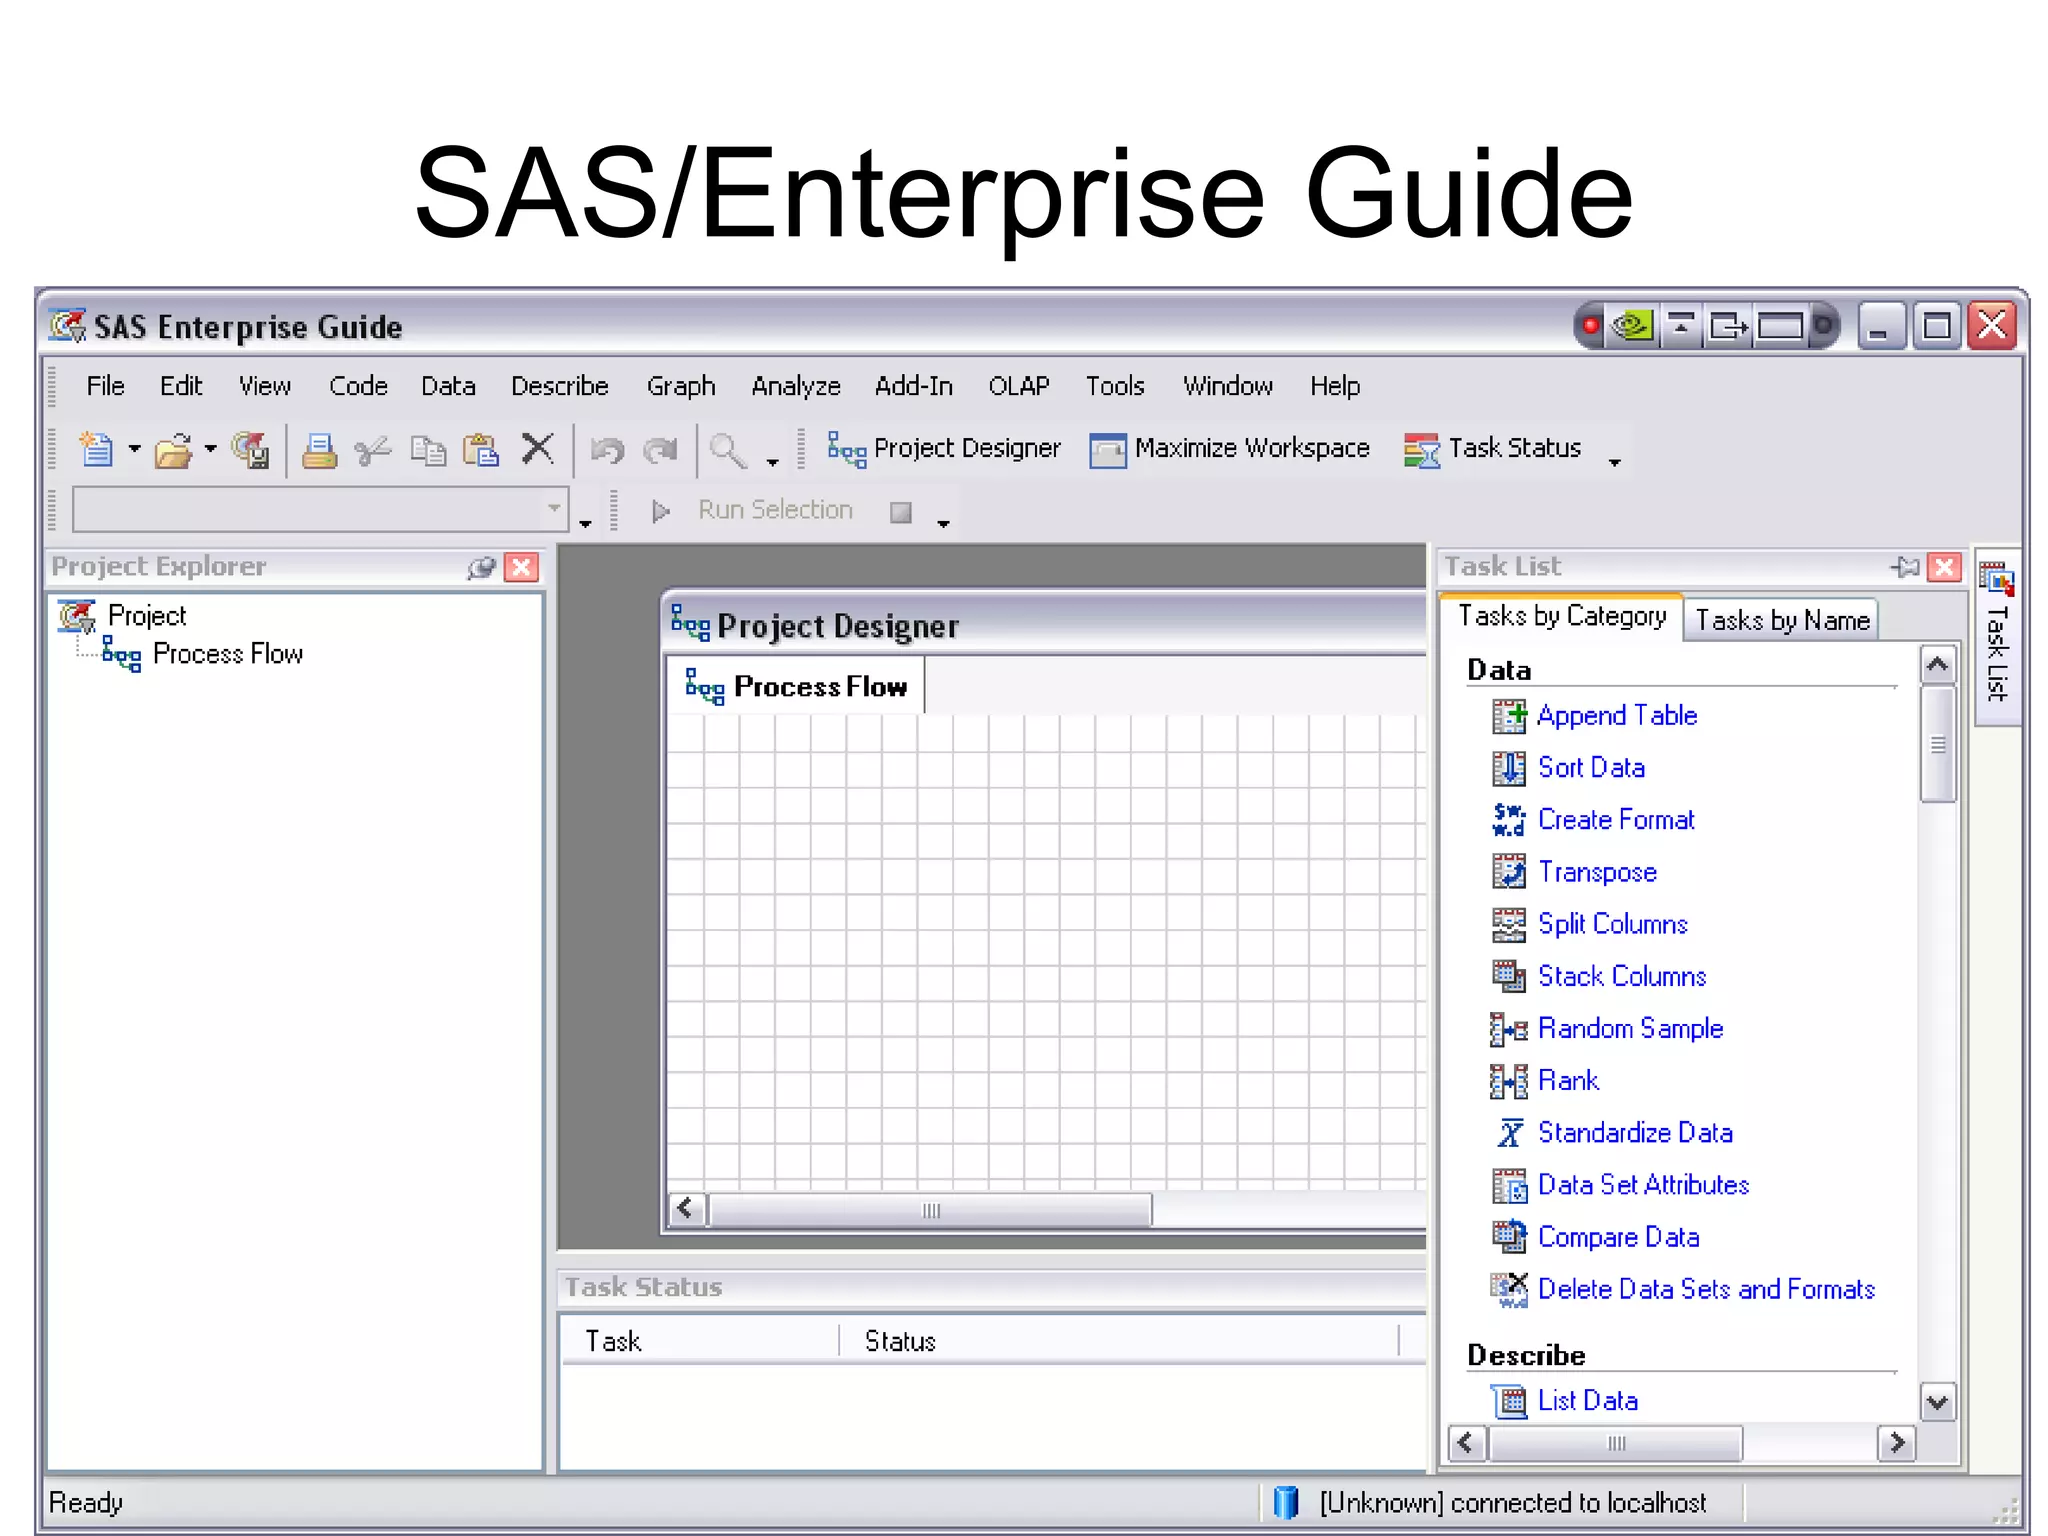2048x1536 pixels.
Task: Click the Open folder toolbar icon
Action: (174, 451)
